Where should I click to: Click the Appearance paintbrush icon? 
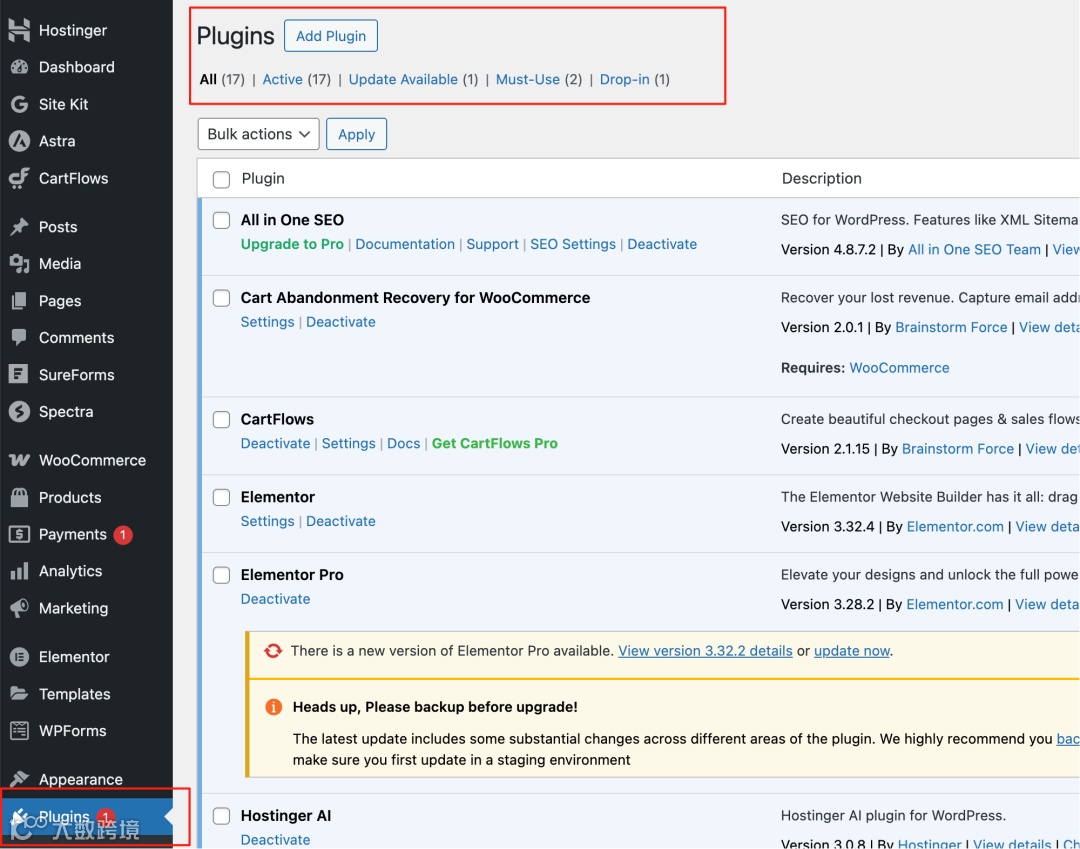(x=19, y=779)
